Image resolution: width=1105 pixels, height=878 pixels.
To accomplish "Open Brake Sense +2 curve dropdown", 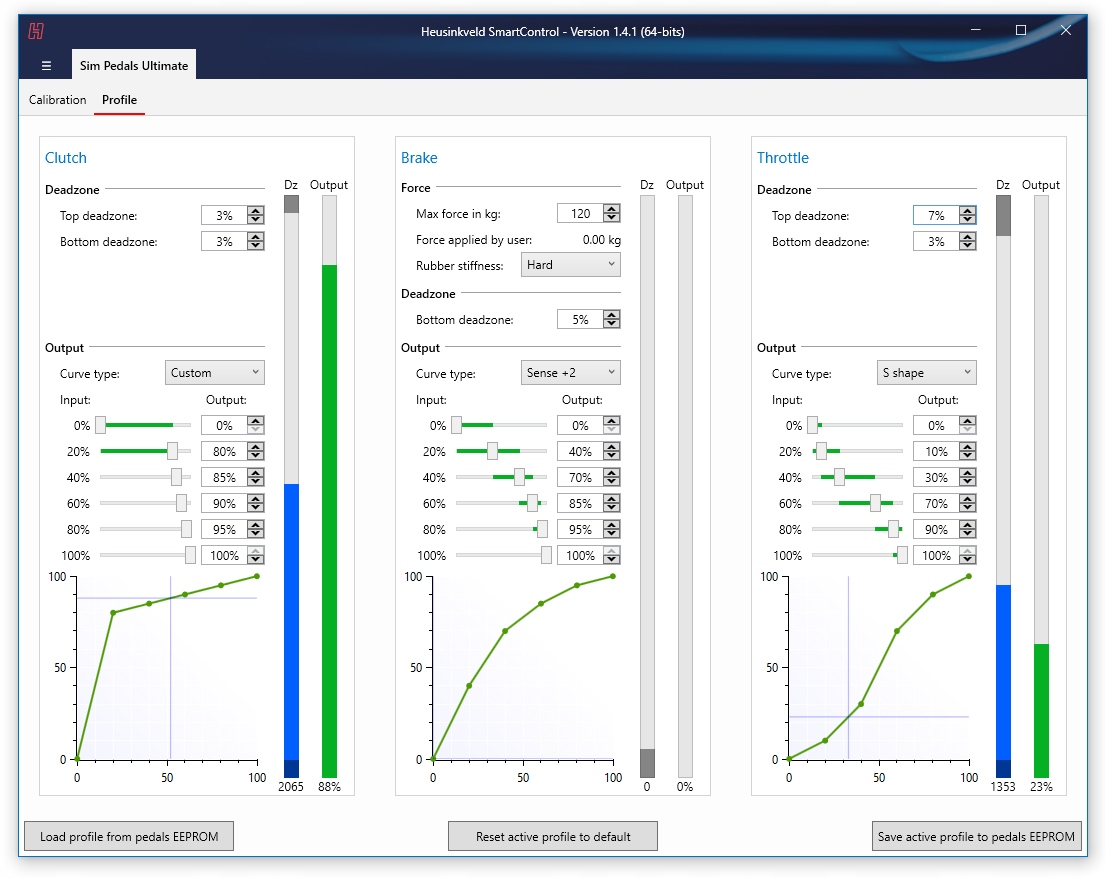I will (571, 373).
